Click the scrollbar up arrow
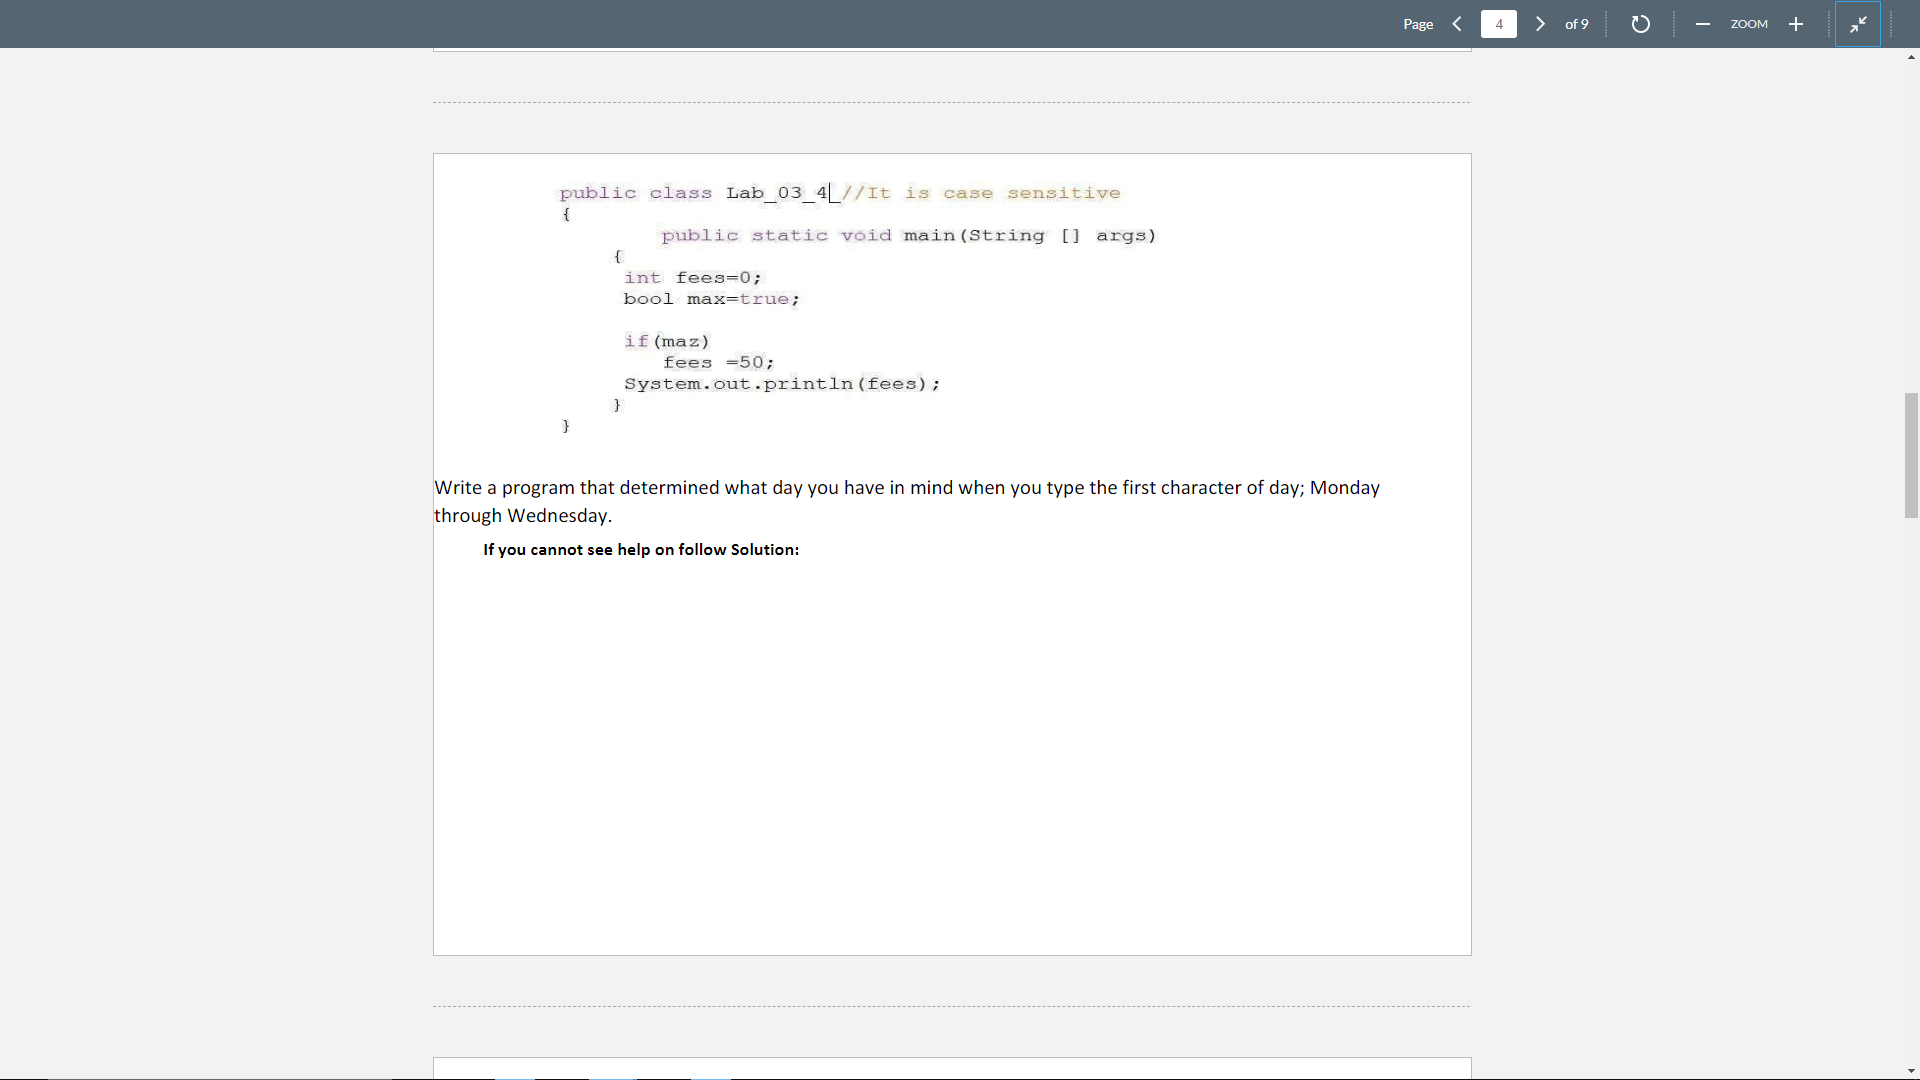The width and height of the screenshot is (1920, 1080). pos(1911,57)
